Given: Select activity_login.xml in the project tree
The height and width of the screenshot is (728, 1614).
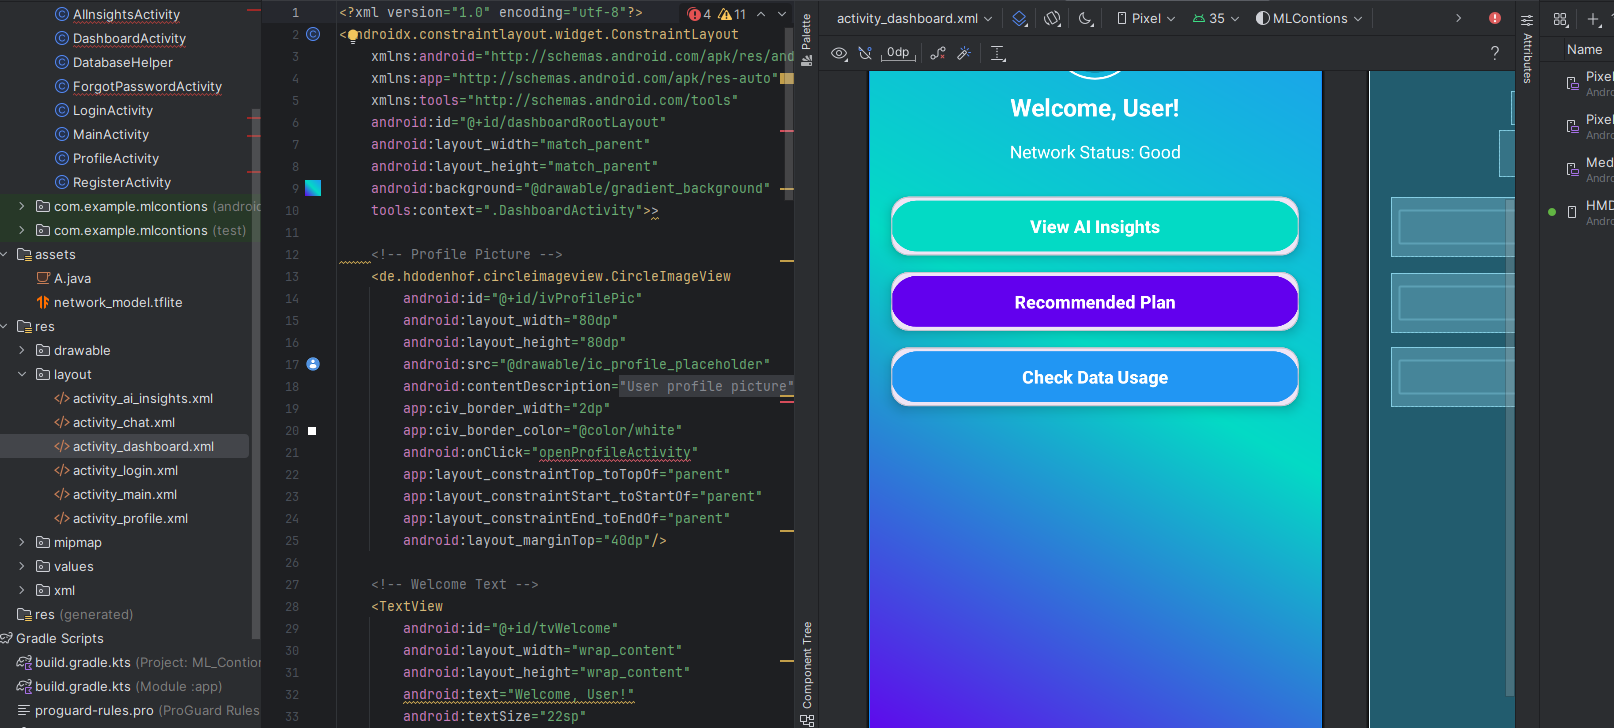Looking at the screenshot, I should [x=125, y=470].
